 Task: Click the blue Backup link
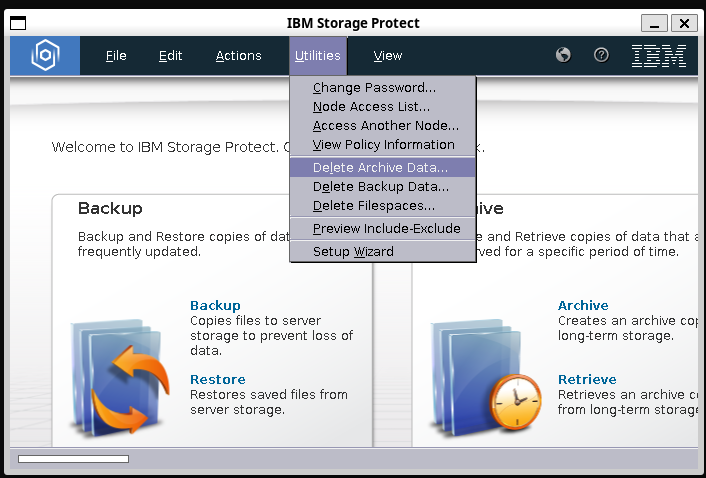coord(215,306)
